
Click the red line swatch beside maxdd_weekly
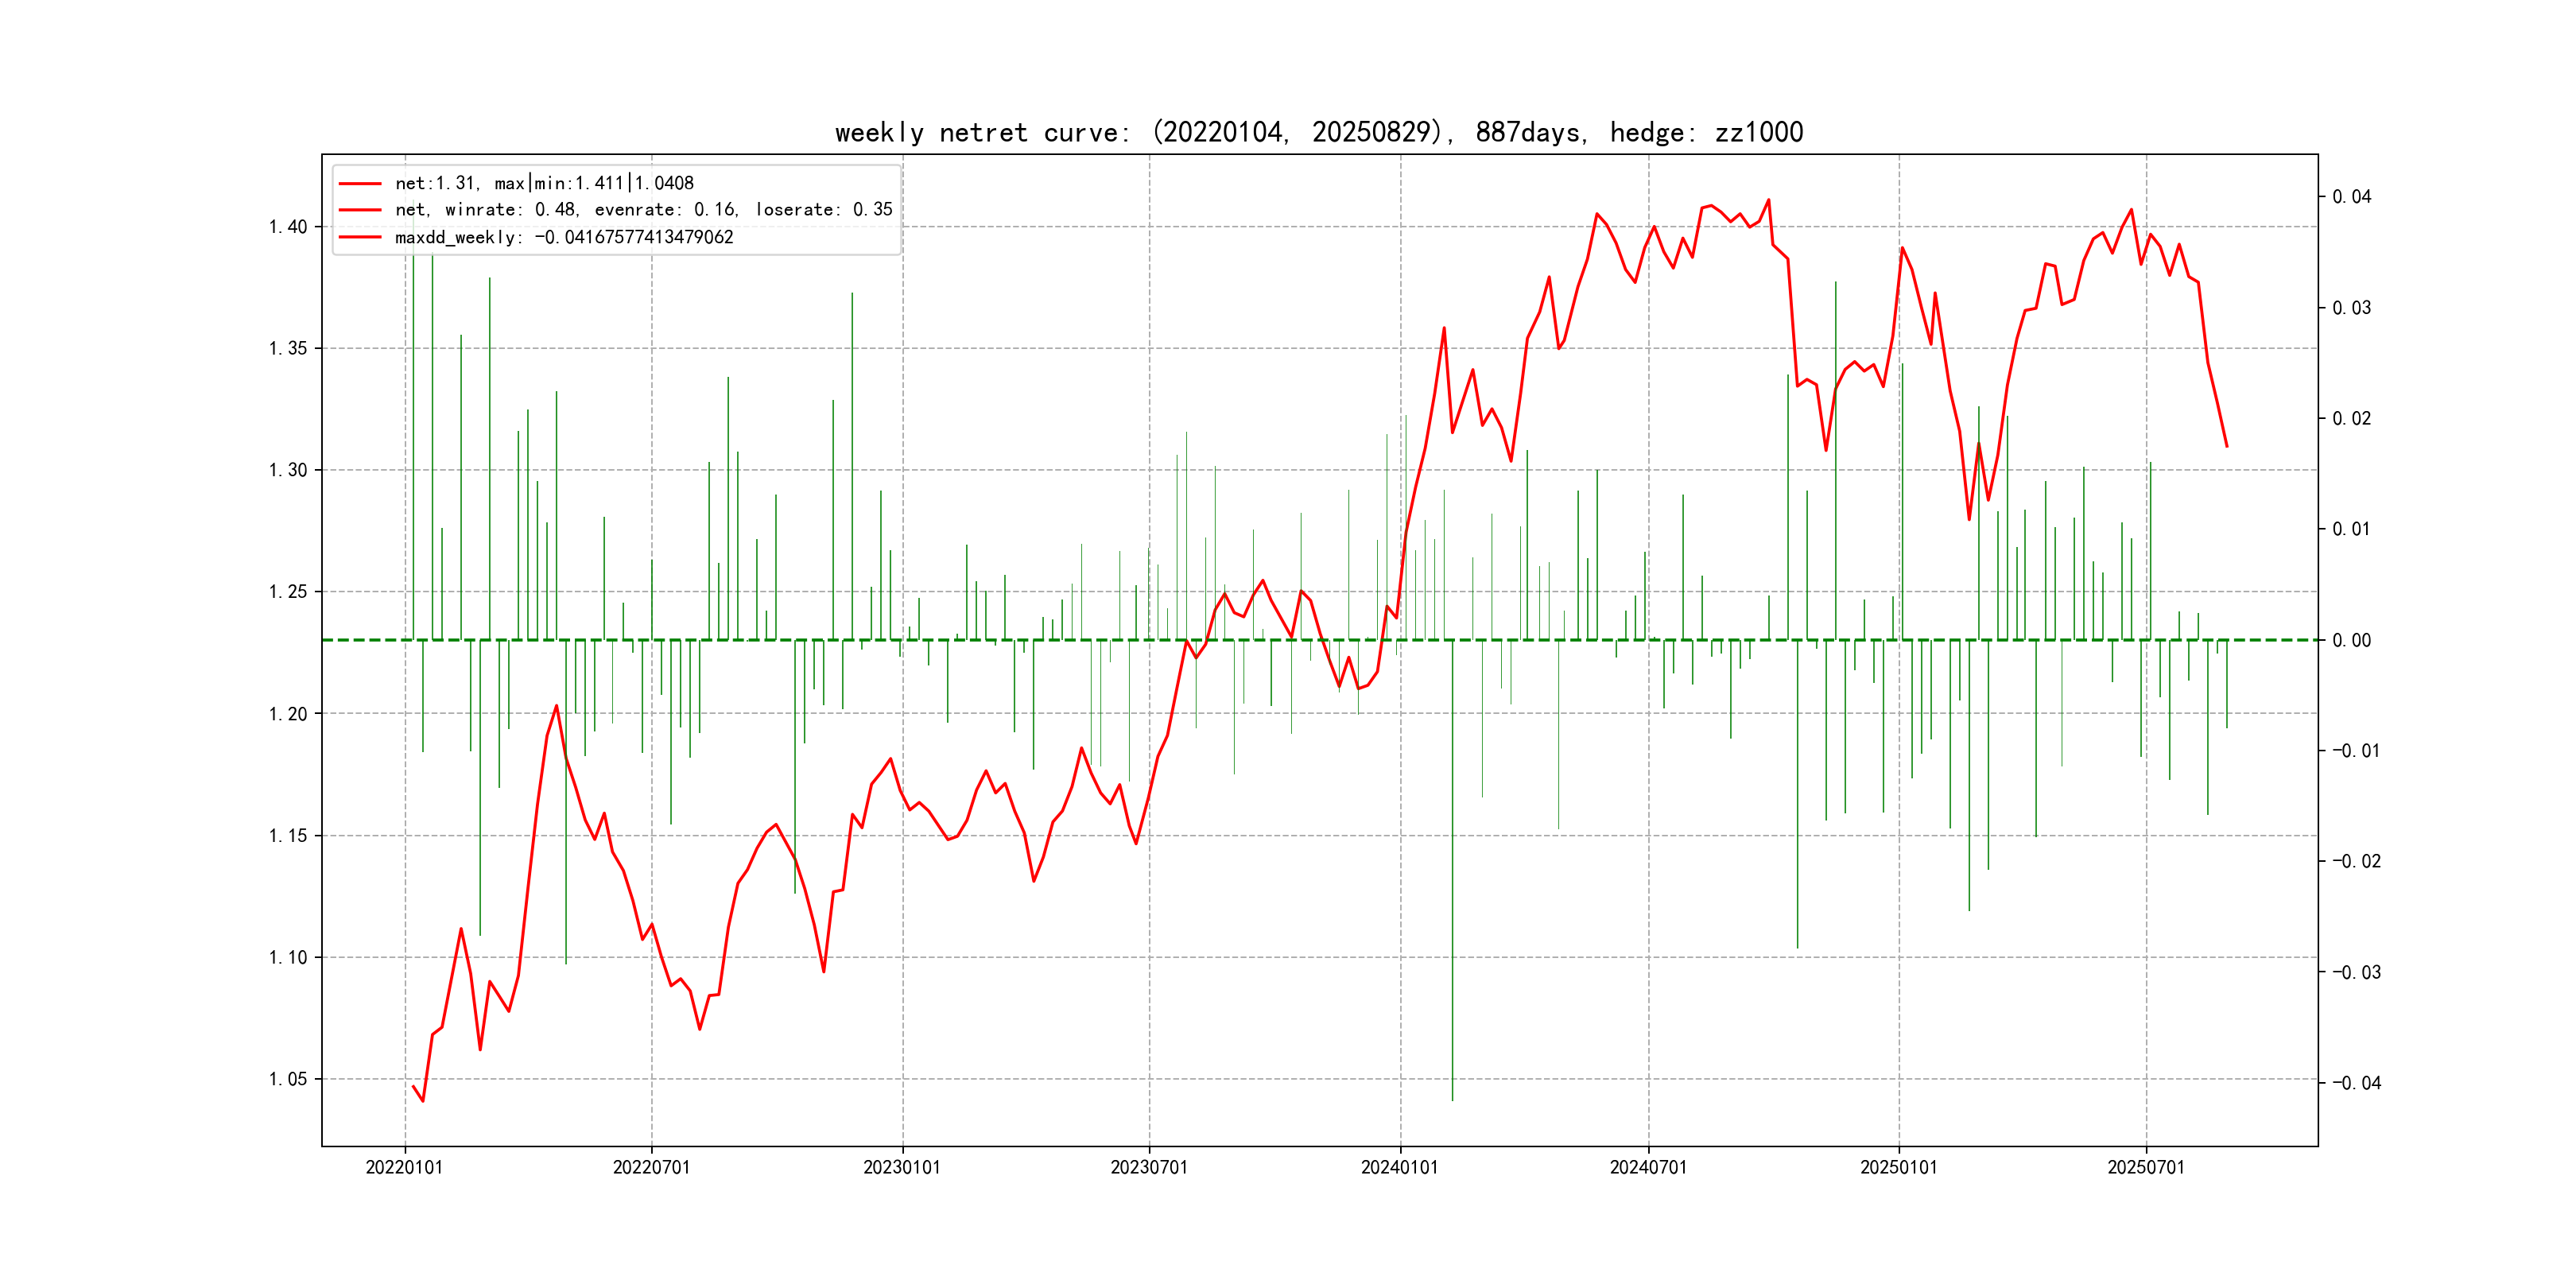pos(360,238)
